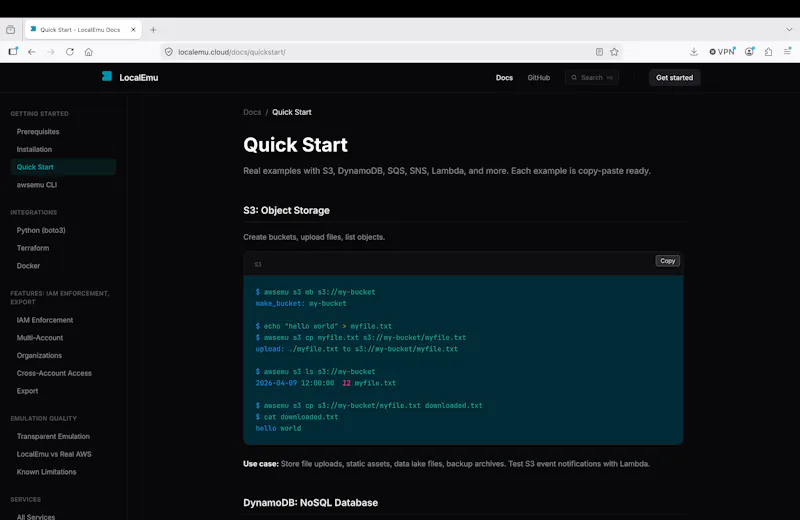The width and height of the screenshot is (800, 520).
Task: Open Docker integration page
Action: (x=28, y=266)
